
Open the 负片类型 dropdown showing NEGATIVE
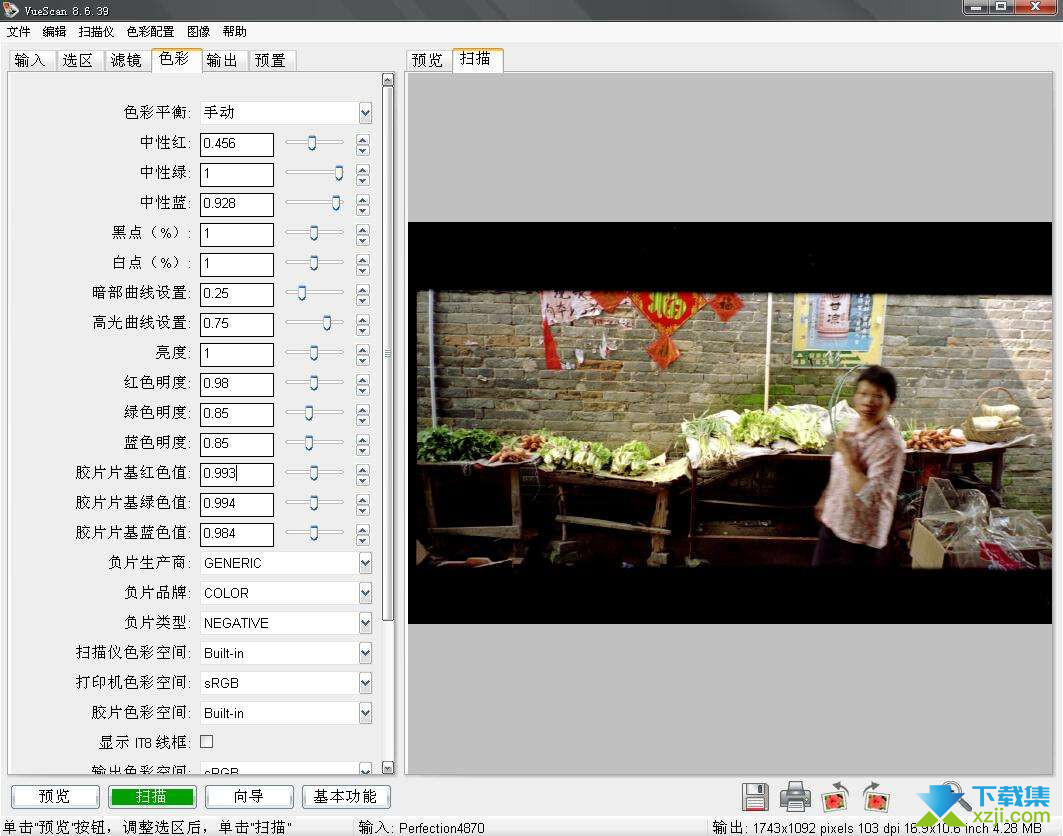coord(285,622)
